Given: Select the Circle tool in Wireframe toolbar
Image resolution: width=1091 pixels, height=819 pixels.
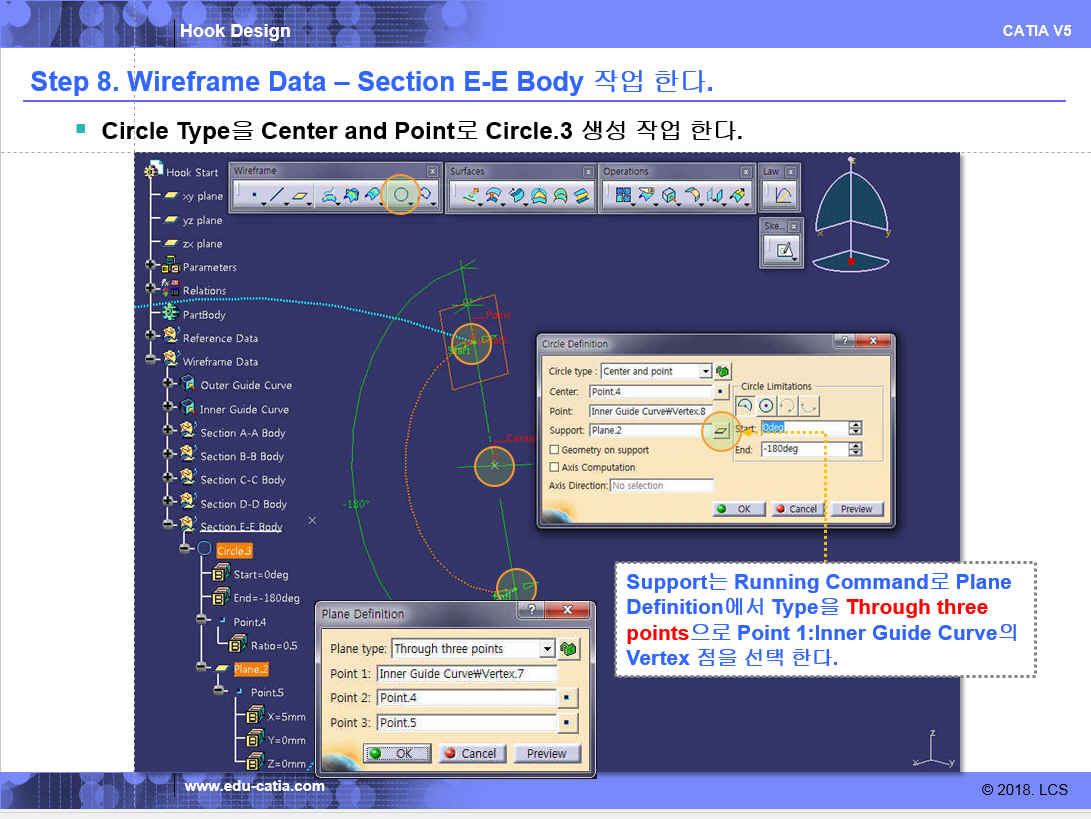Looking at the screenshot, I should [x=401, y=196].
